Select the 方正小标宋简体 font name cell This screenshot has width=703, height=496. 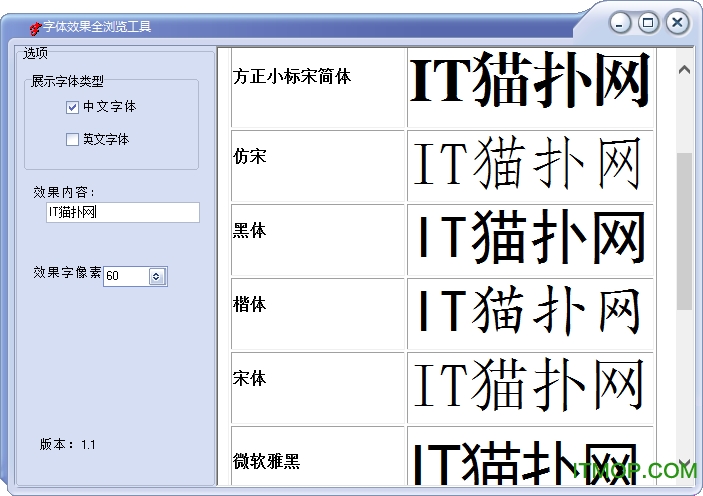click(318, 88)
